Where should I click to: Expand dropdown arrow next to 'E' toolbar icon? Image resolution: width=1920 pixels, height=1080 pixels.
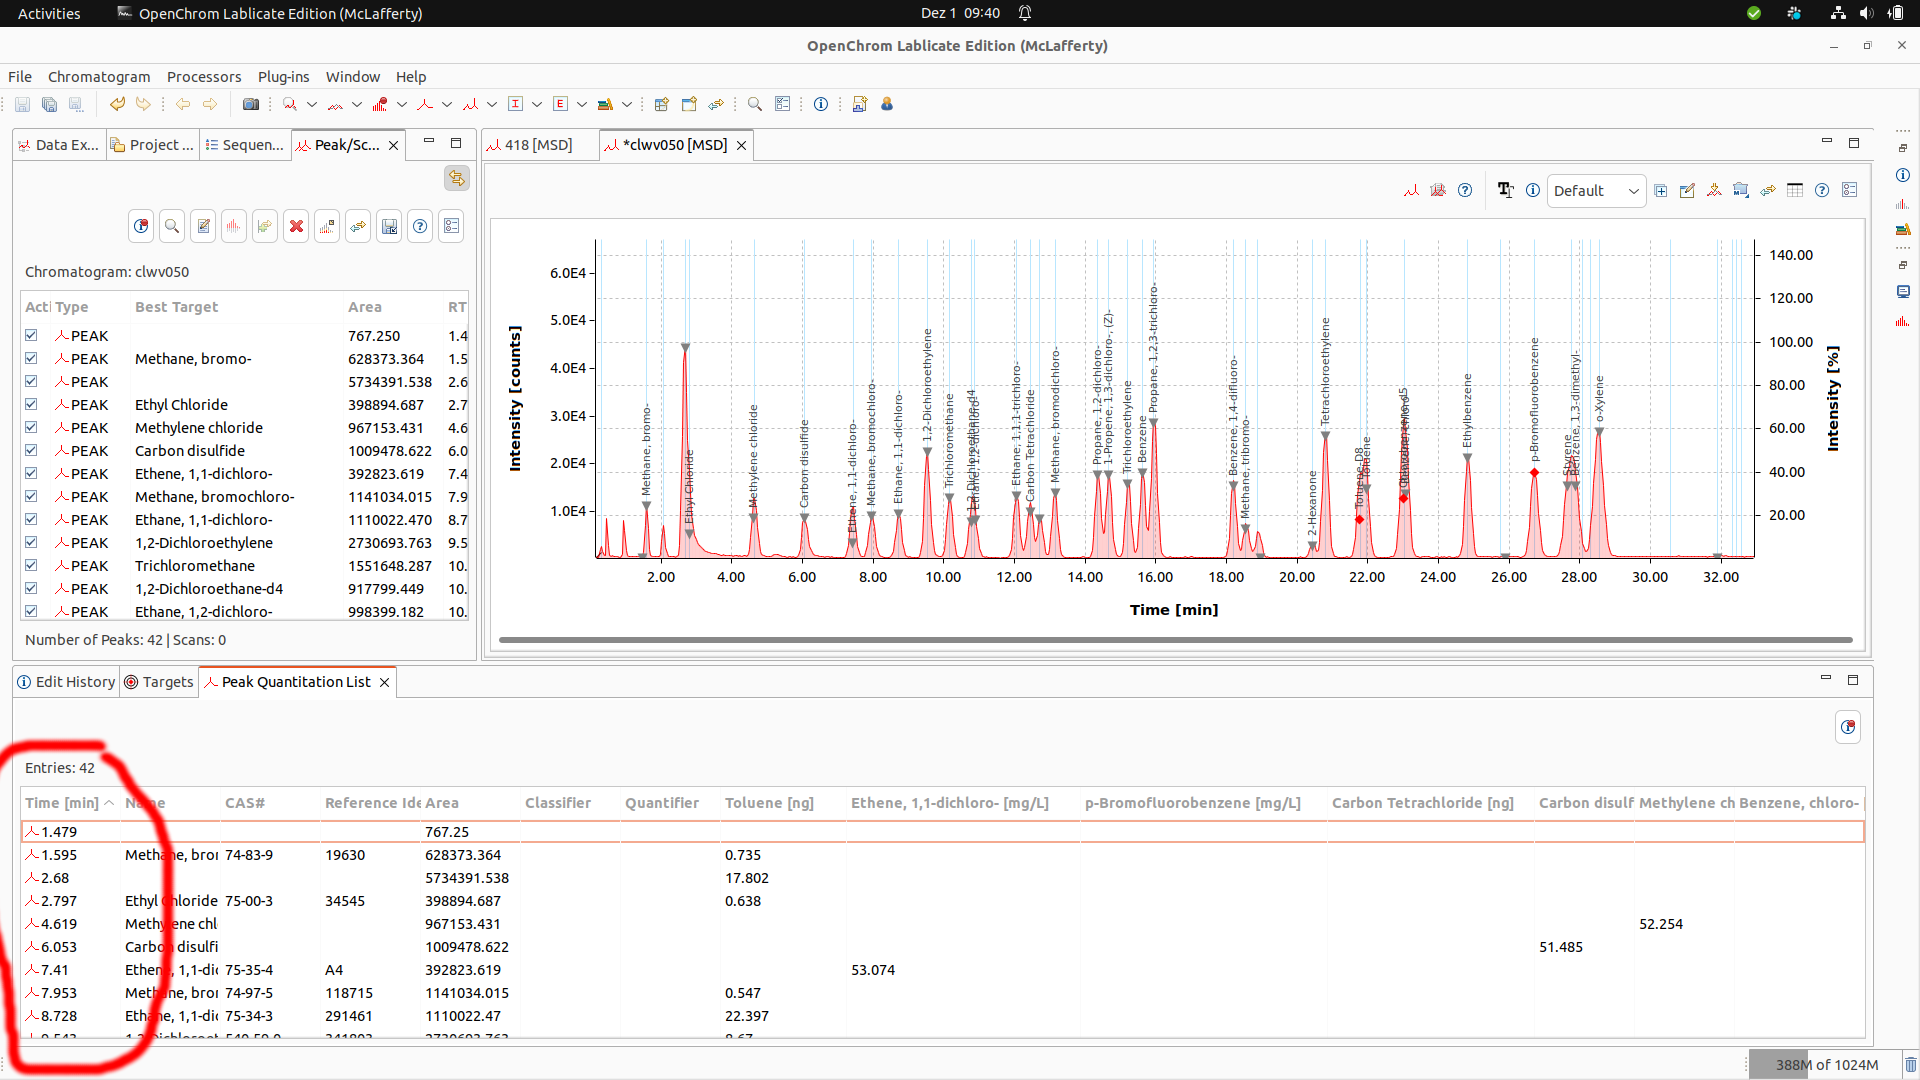(x=582, y=104)
